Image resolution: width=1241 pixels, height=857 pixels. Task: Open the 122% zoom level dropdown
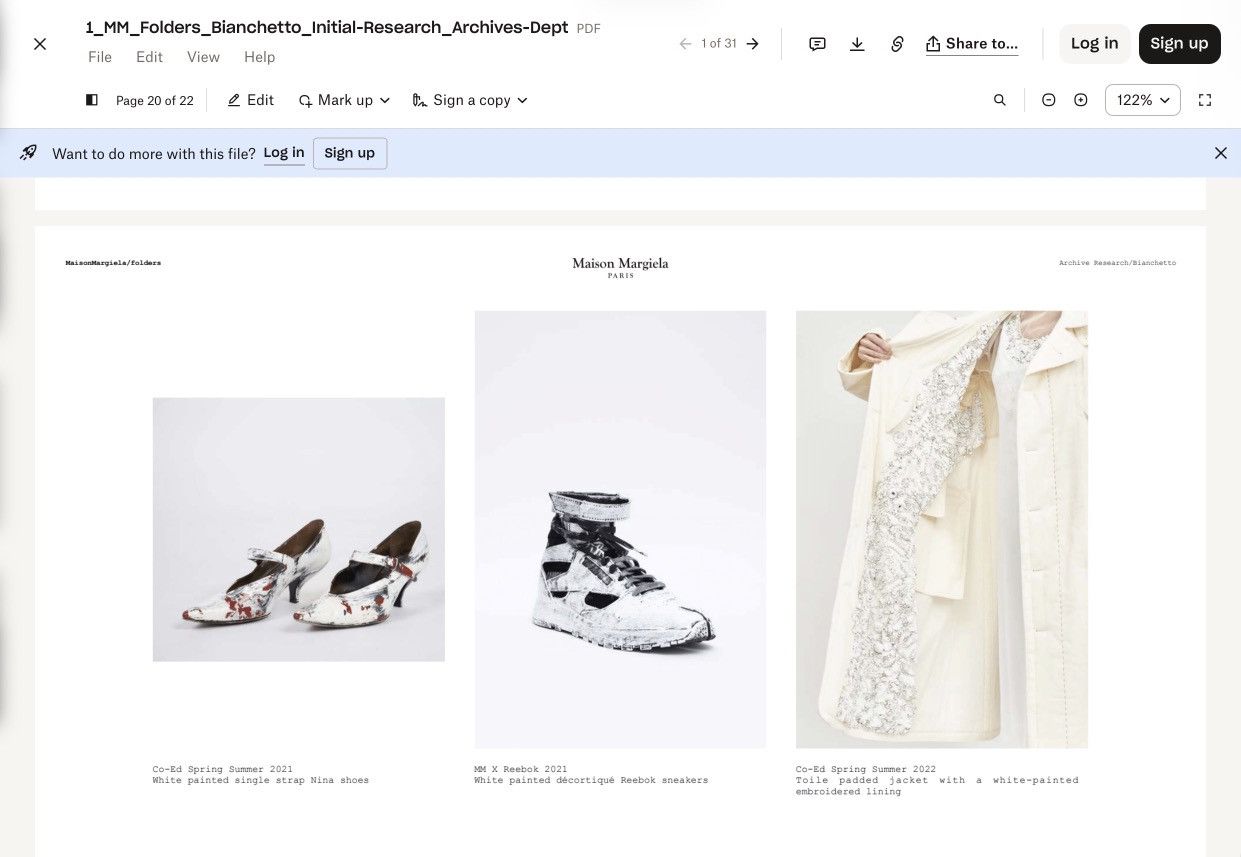pyautogui.click(x=1143, y=100)
